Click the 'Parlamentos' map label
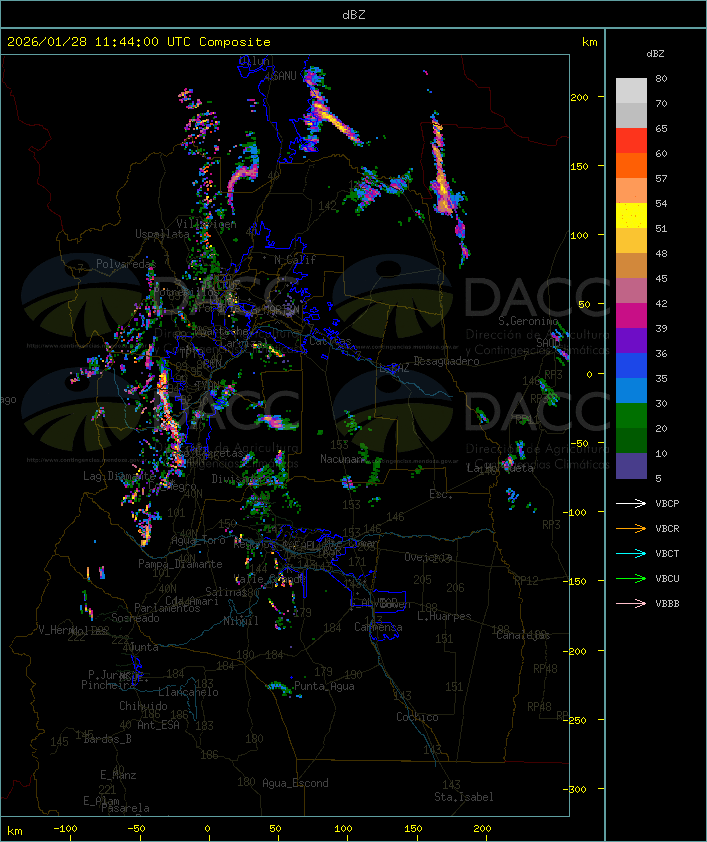The width and height of the screenshot is (707, 842). 167,608
